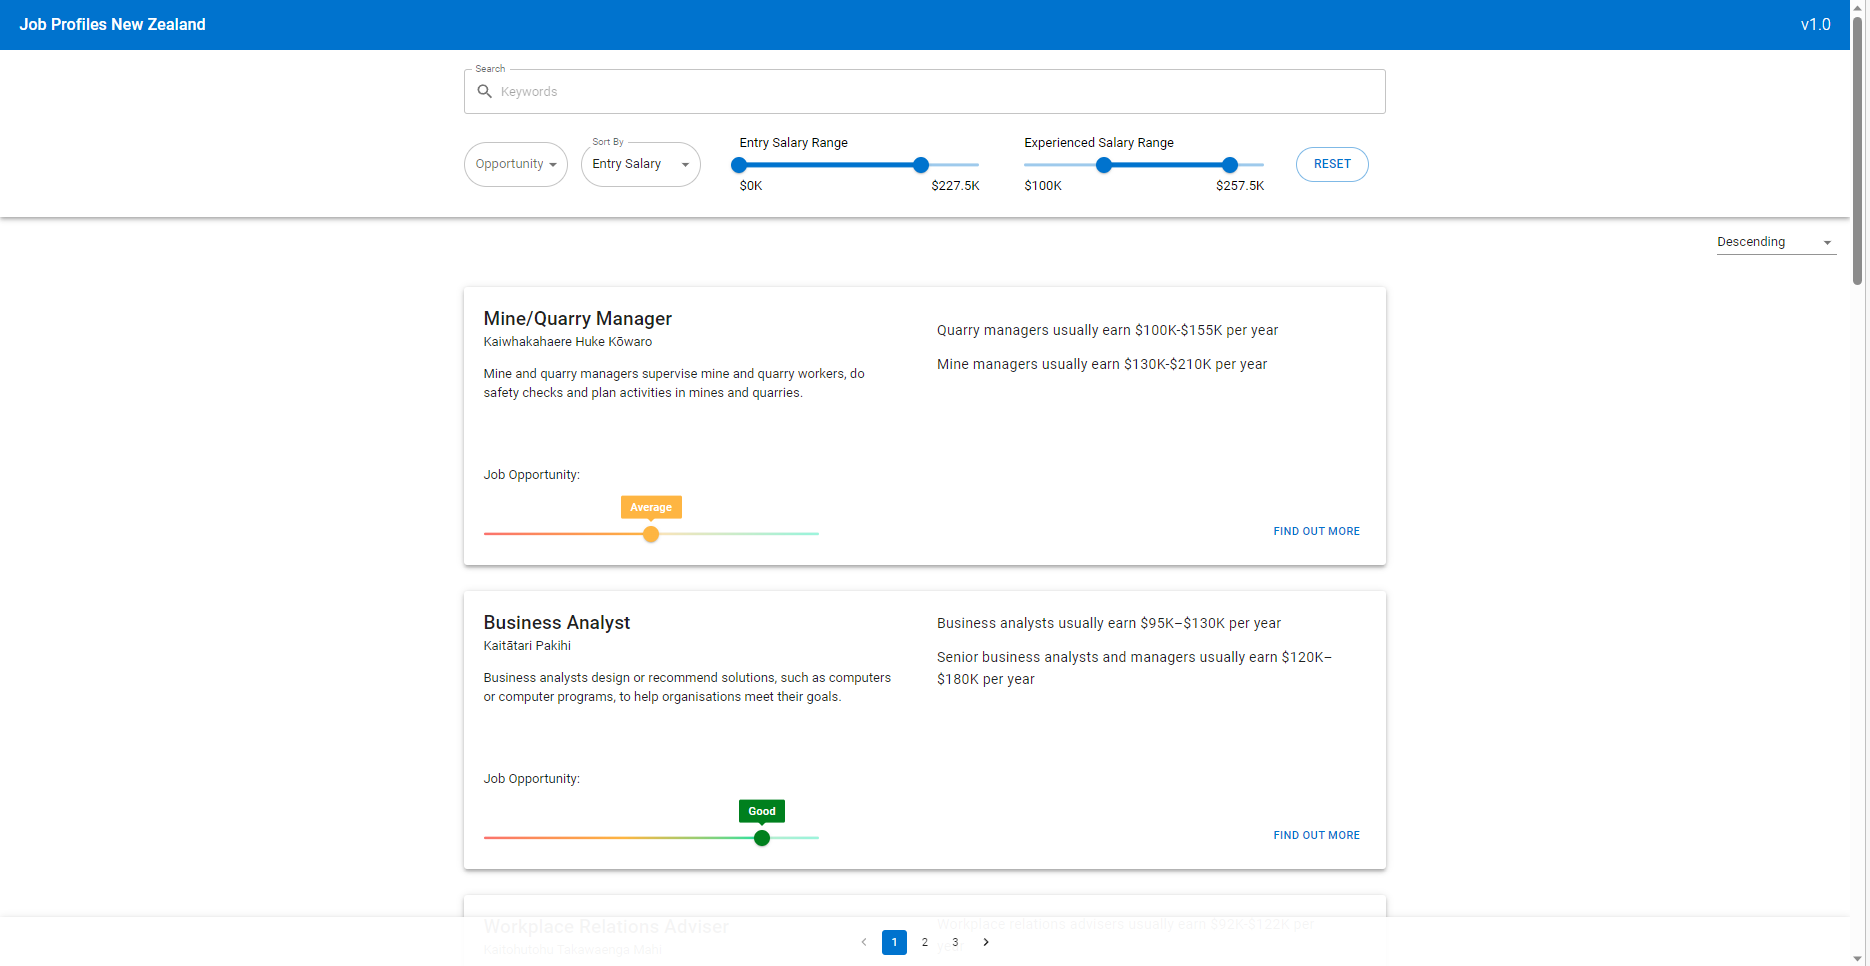Click the Descending dropdown arrow
This screenshot has width=1870, height=966.
pos(1827,242)
